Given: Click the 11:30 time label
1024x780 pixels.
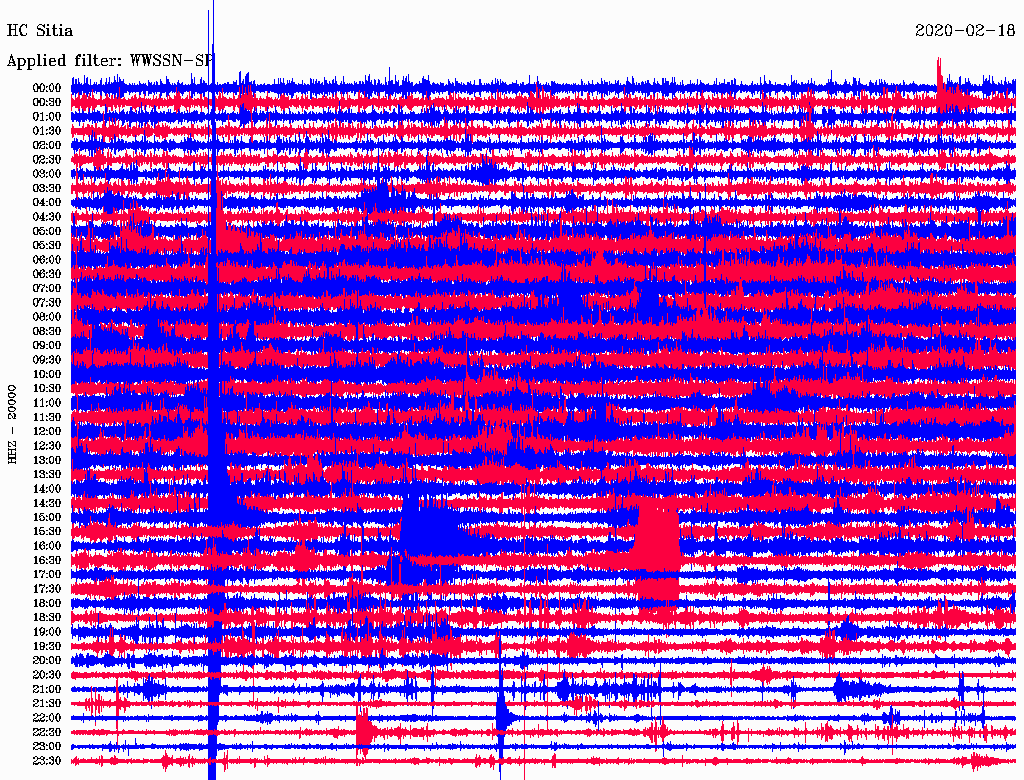Looking at the screenshot, I should tap(47, 417).
